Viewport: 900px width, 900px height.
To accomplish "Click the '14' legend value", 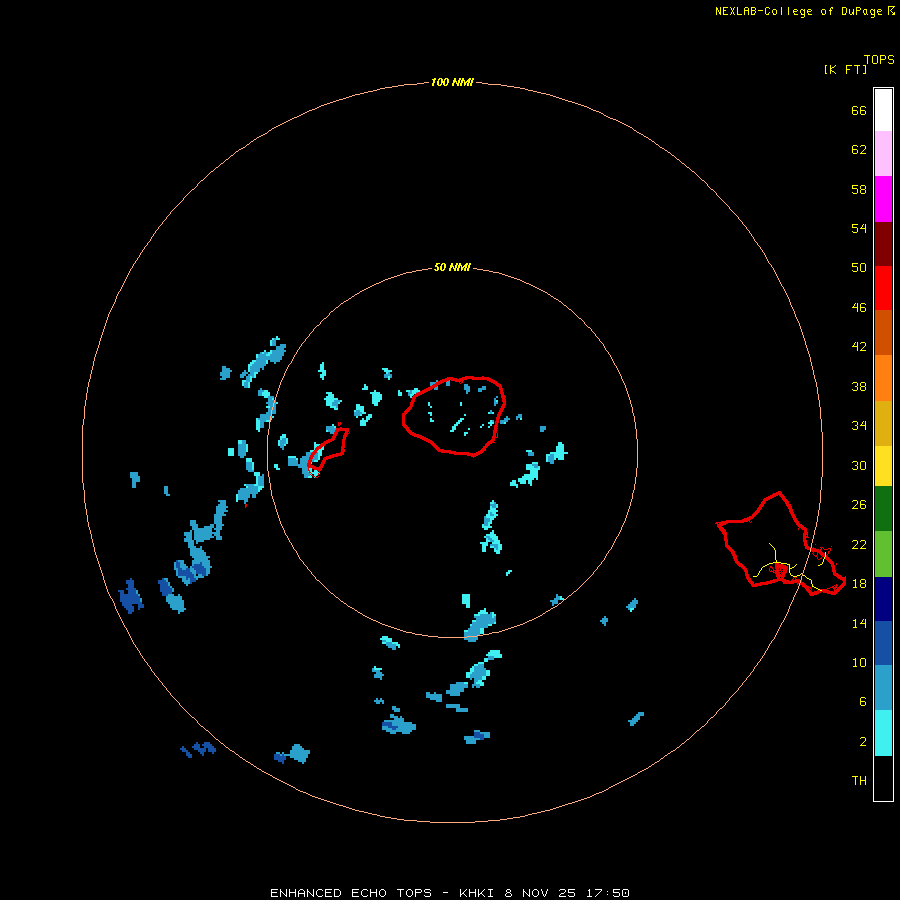I will (x=859, y=623).
